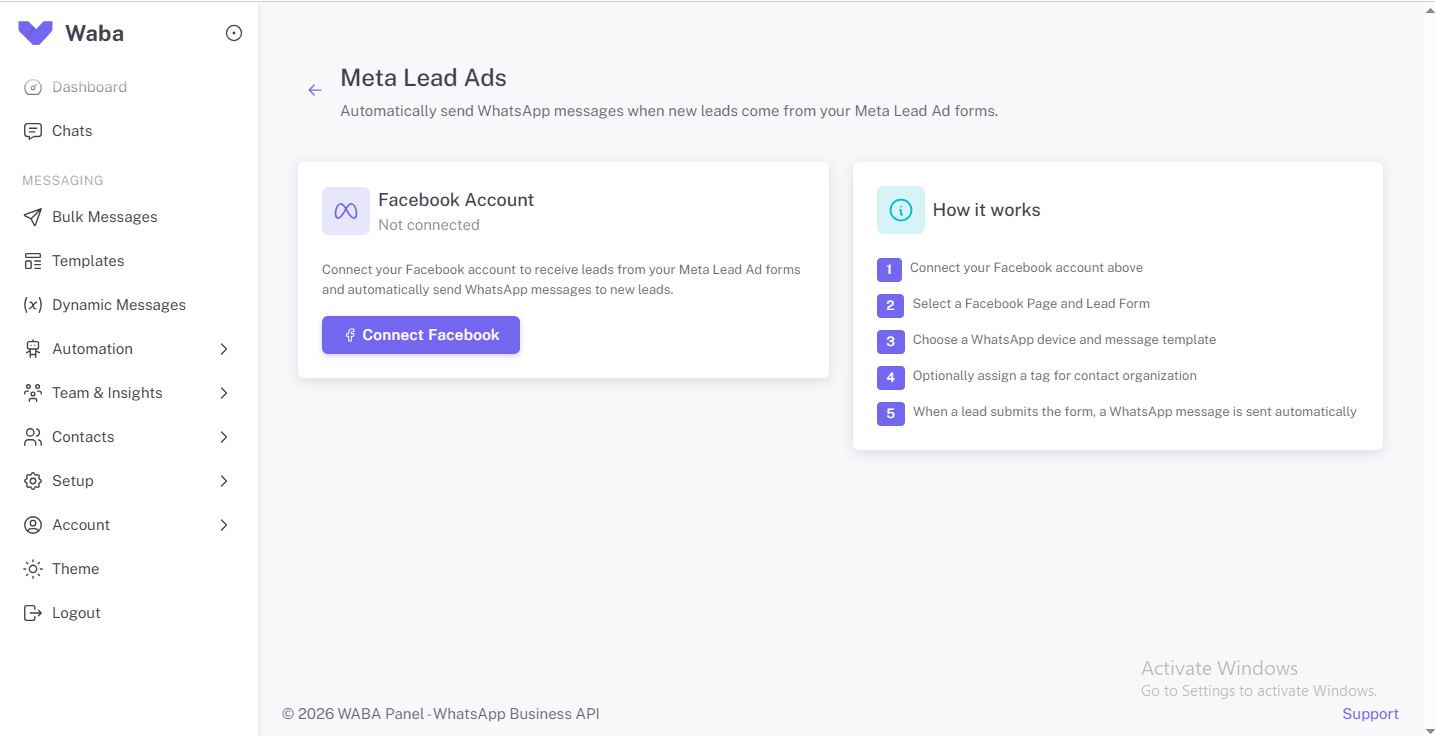
Task: Select the Bulk Messages send icon
Action: tap(33, 216)
